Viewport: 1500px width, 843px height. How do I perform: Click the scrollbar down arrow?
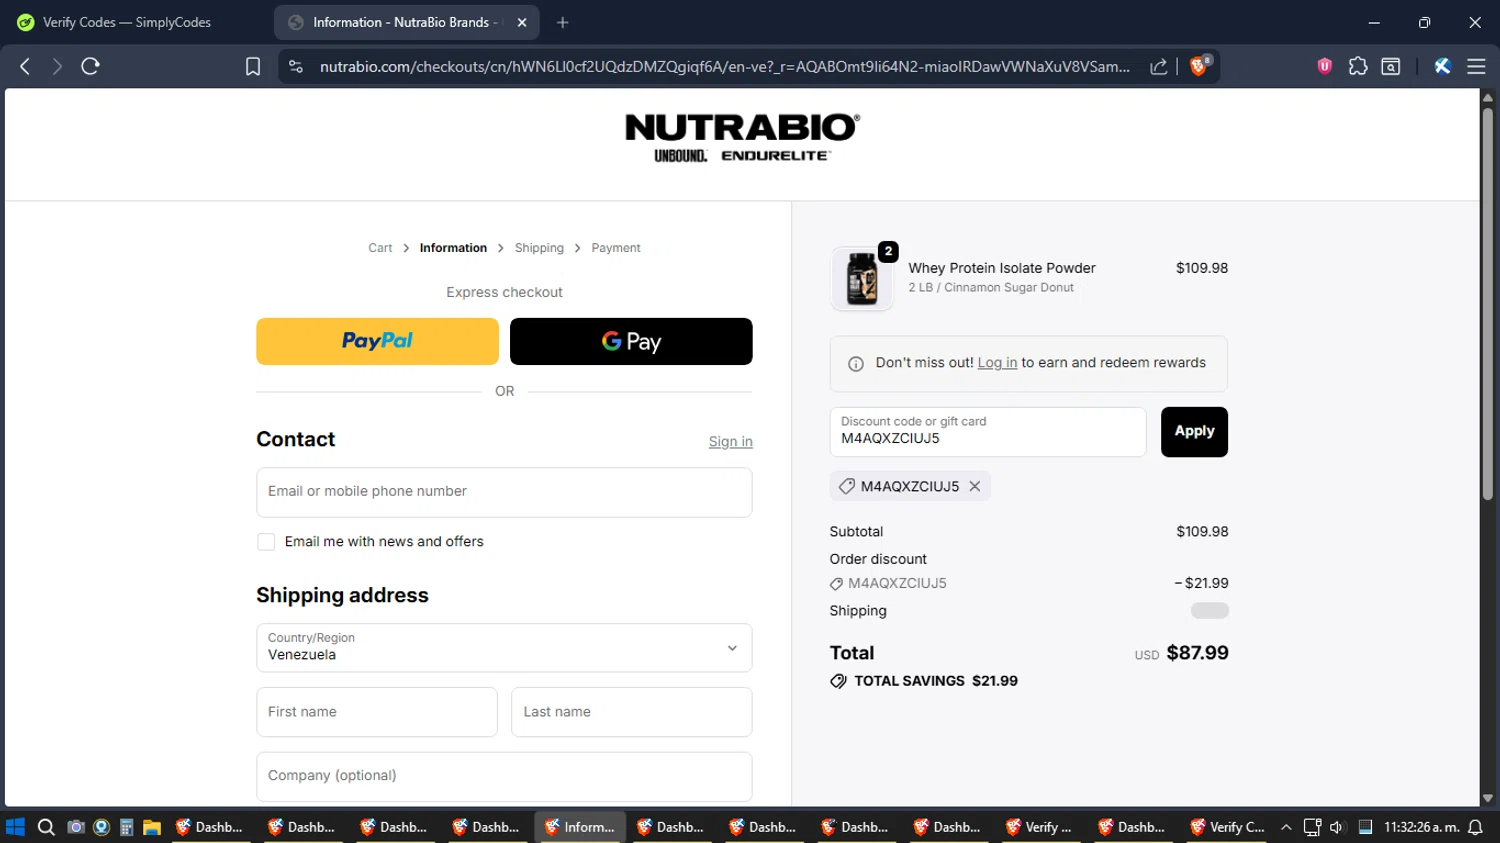click(x=1488, y=798)
